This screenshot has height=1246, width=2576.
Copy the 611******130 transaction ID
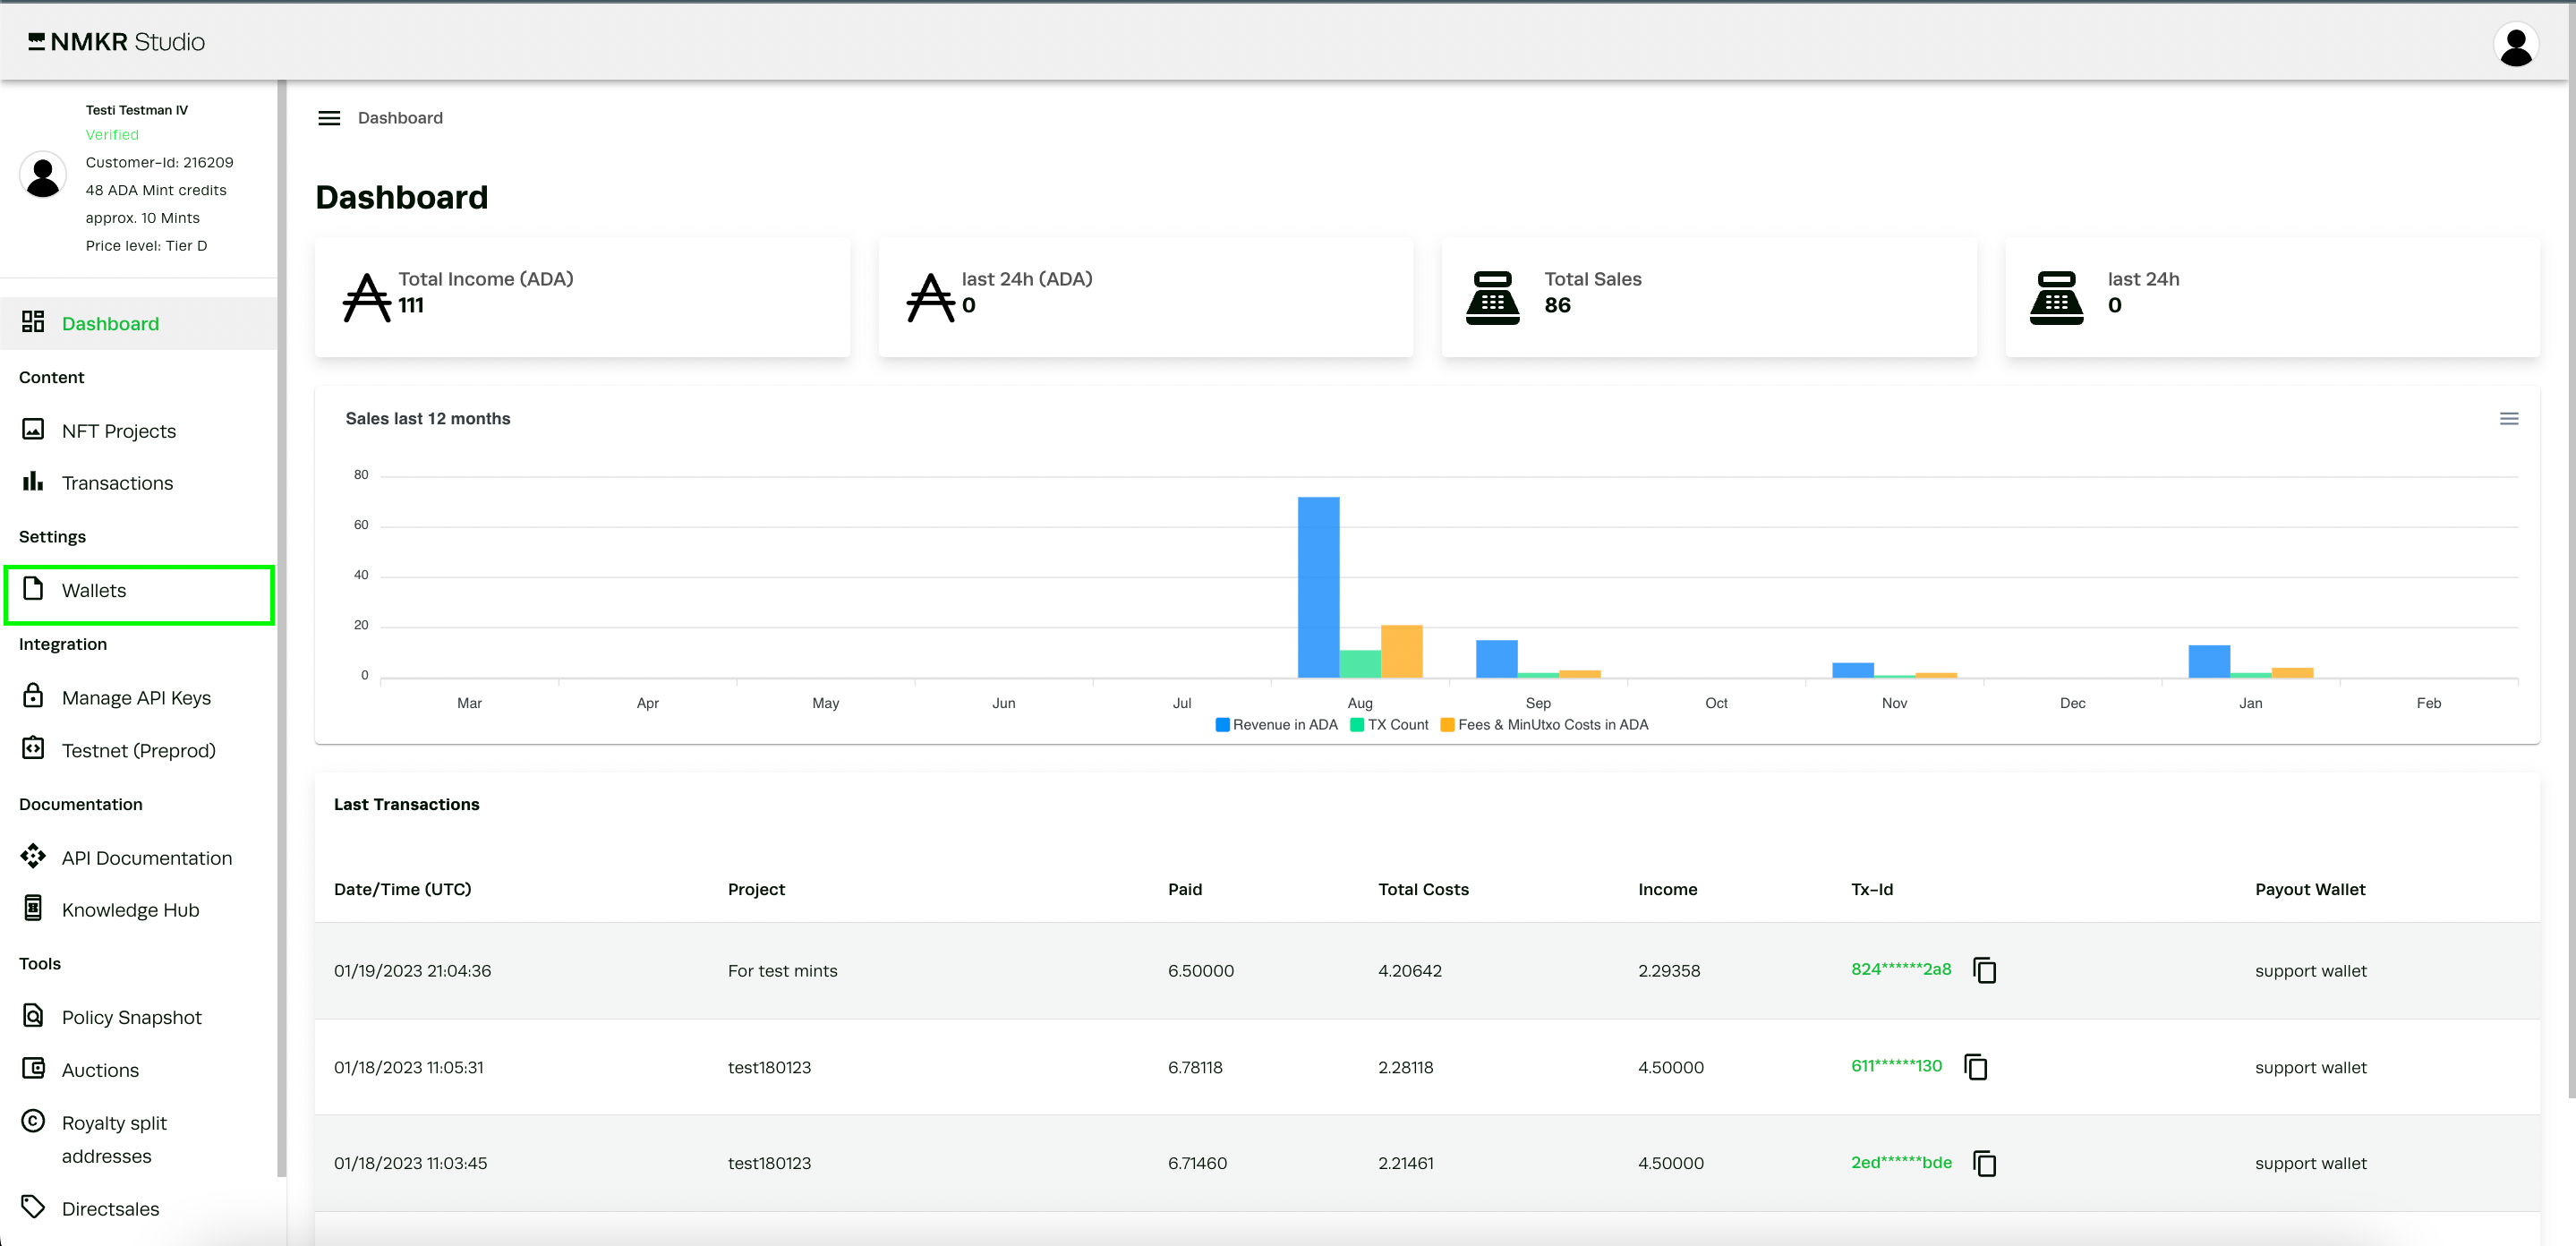(x=1975, y=1067)
